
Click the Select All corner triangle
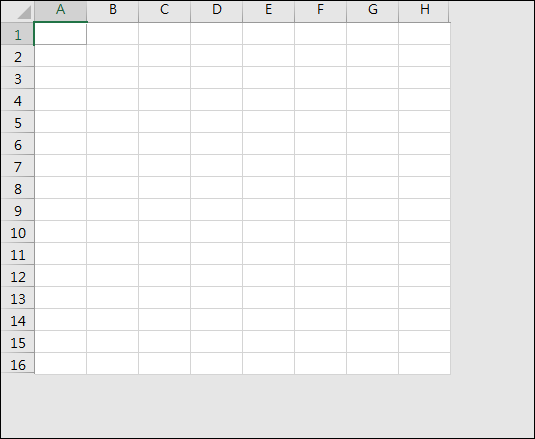tap(24, 13)
